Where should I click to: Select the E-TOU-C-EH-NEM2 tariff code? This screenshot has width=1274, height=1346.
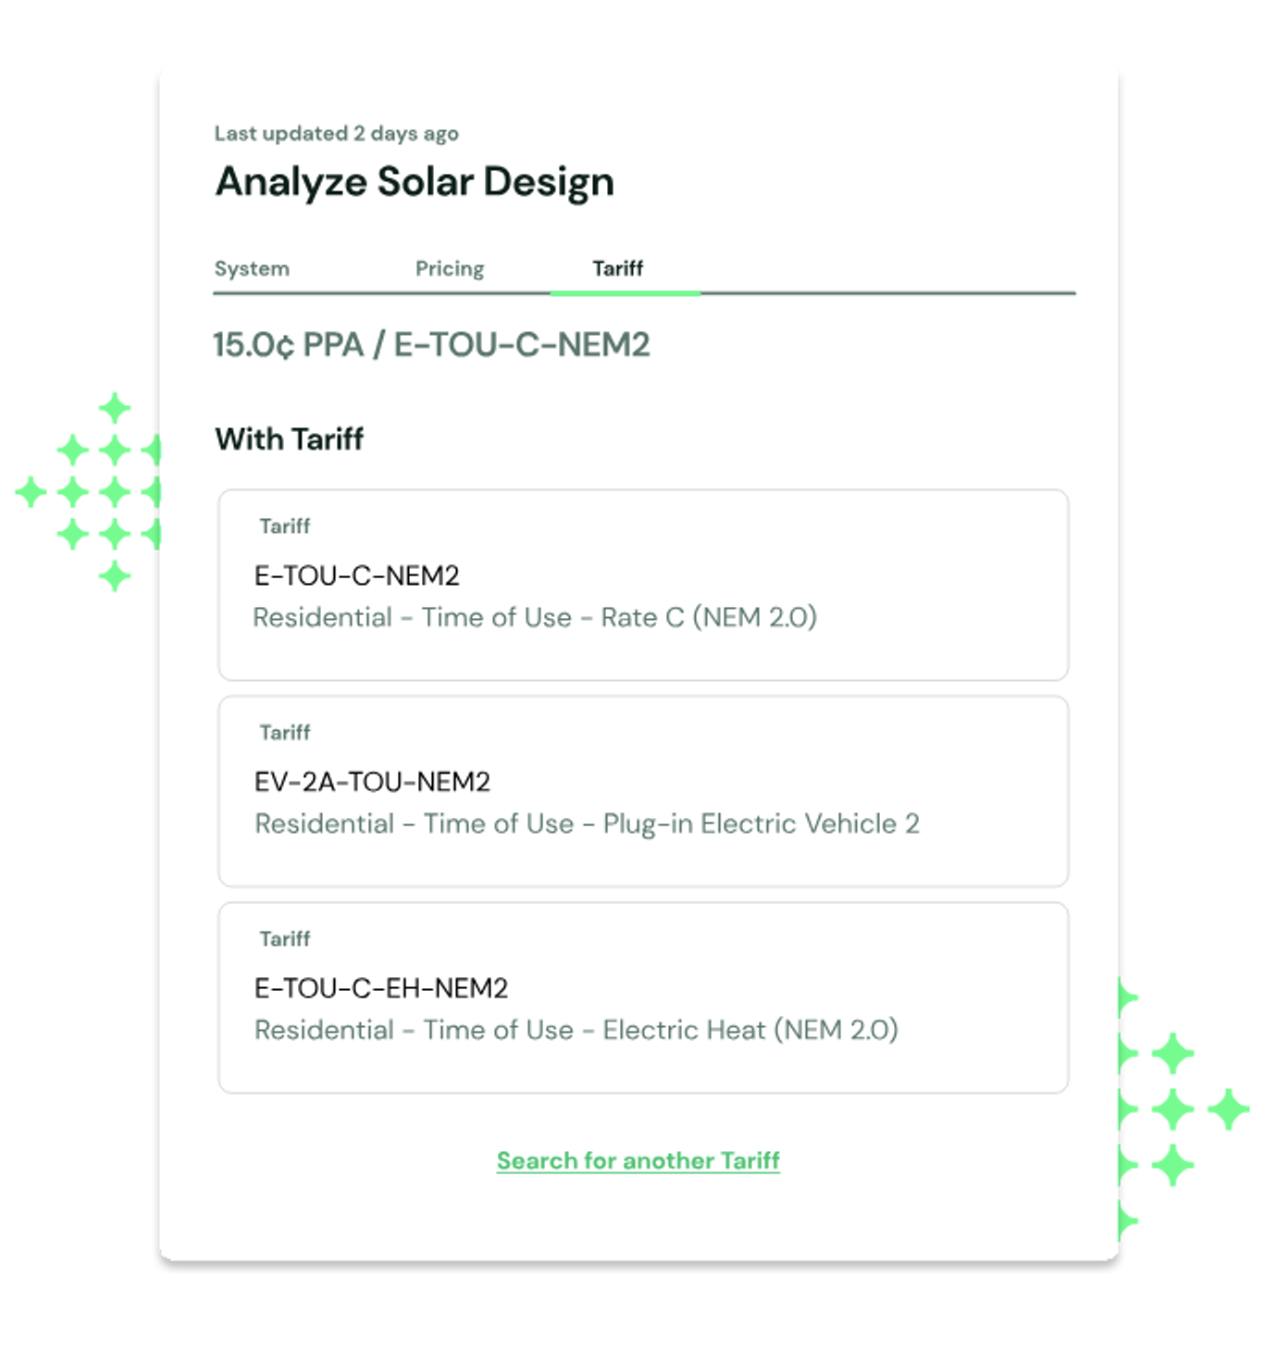[381, 988]
